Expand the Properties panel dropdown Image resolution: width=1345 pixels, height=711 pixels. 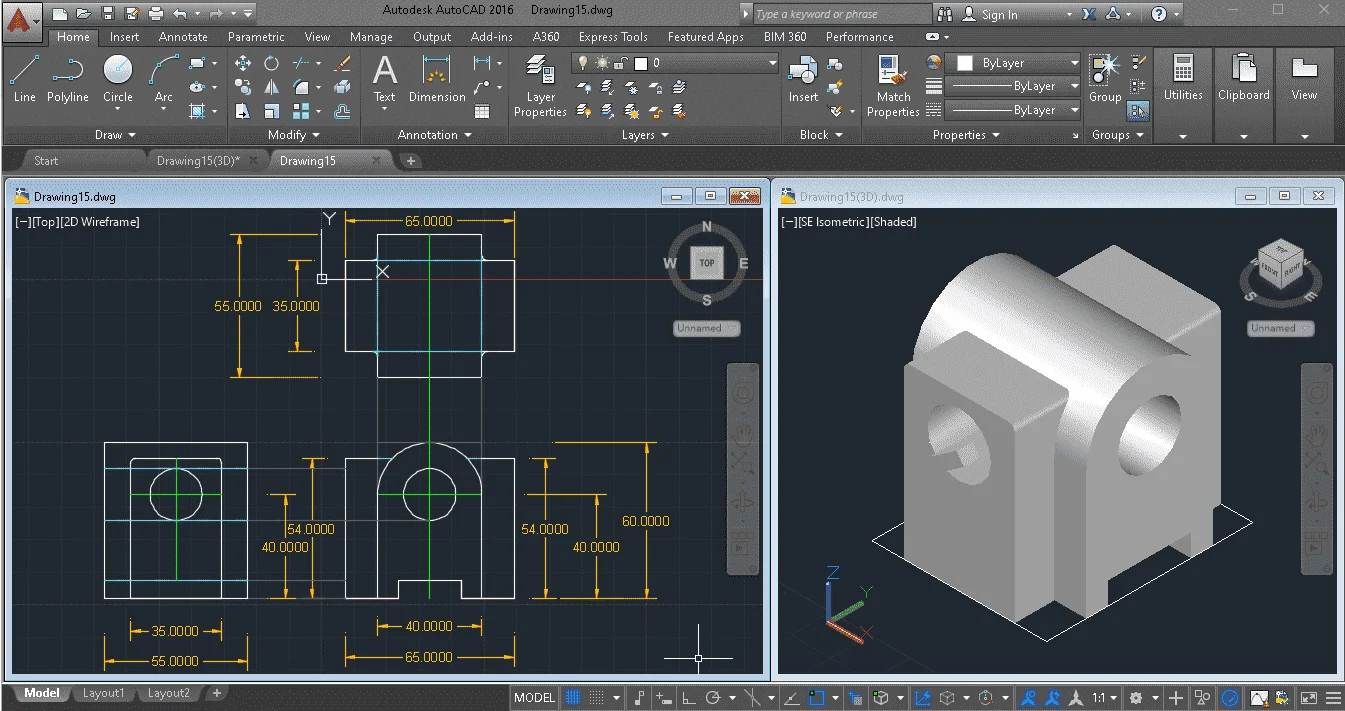[966, 135]
